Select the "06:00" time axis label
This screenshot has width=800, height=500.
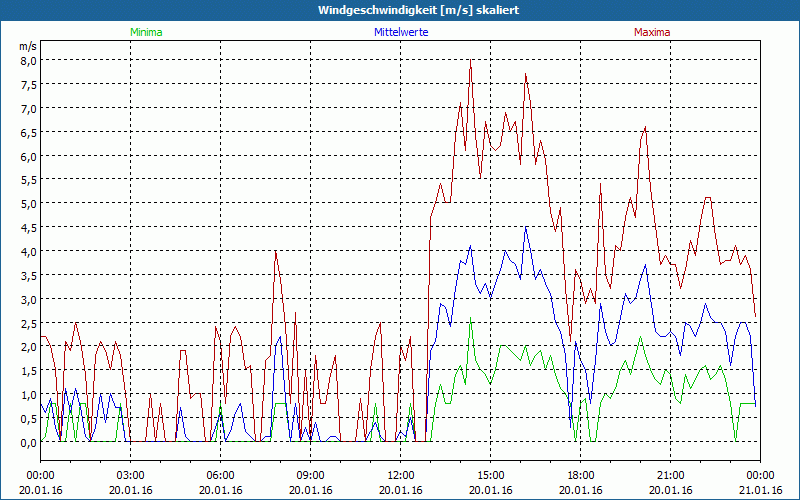(x=220, y=475)
